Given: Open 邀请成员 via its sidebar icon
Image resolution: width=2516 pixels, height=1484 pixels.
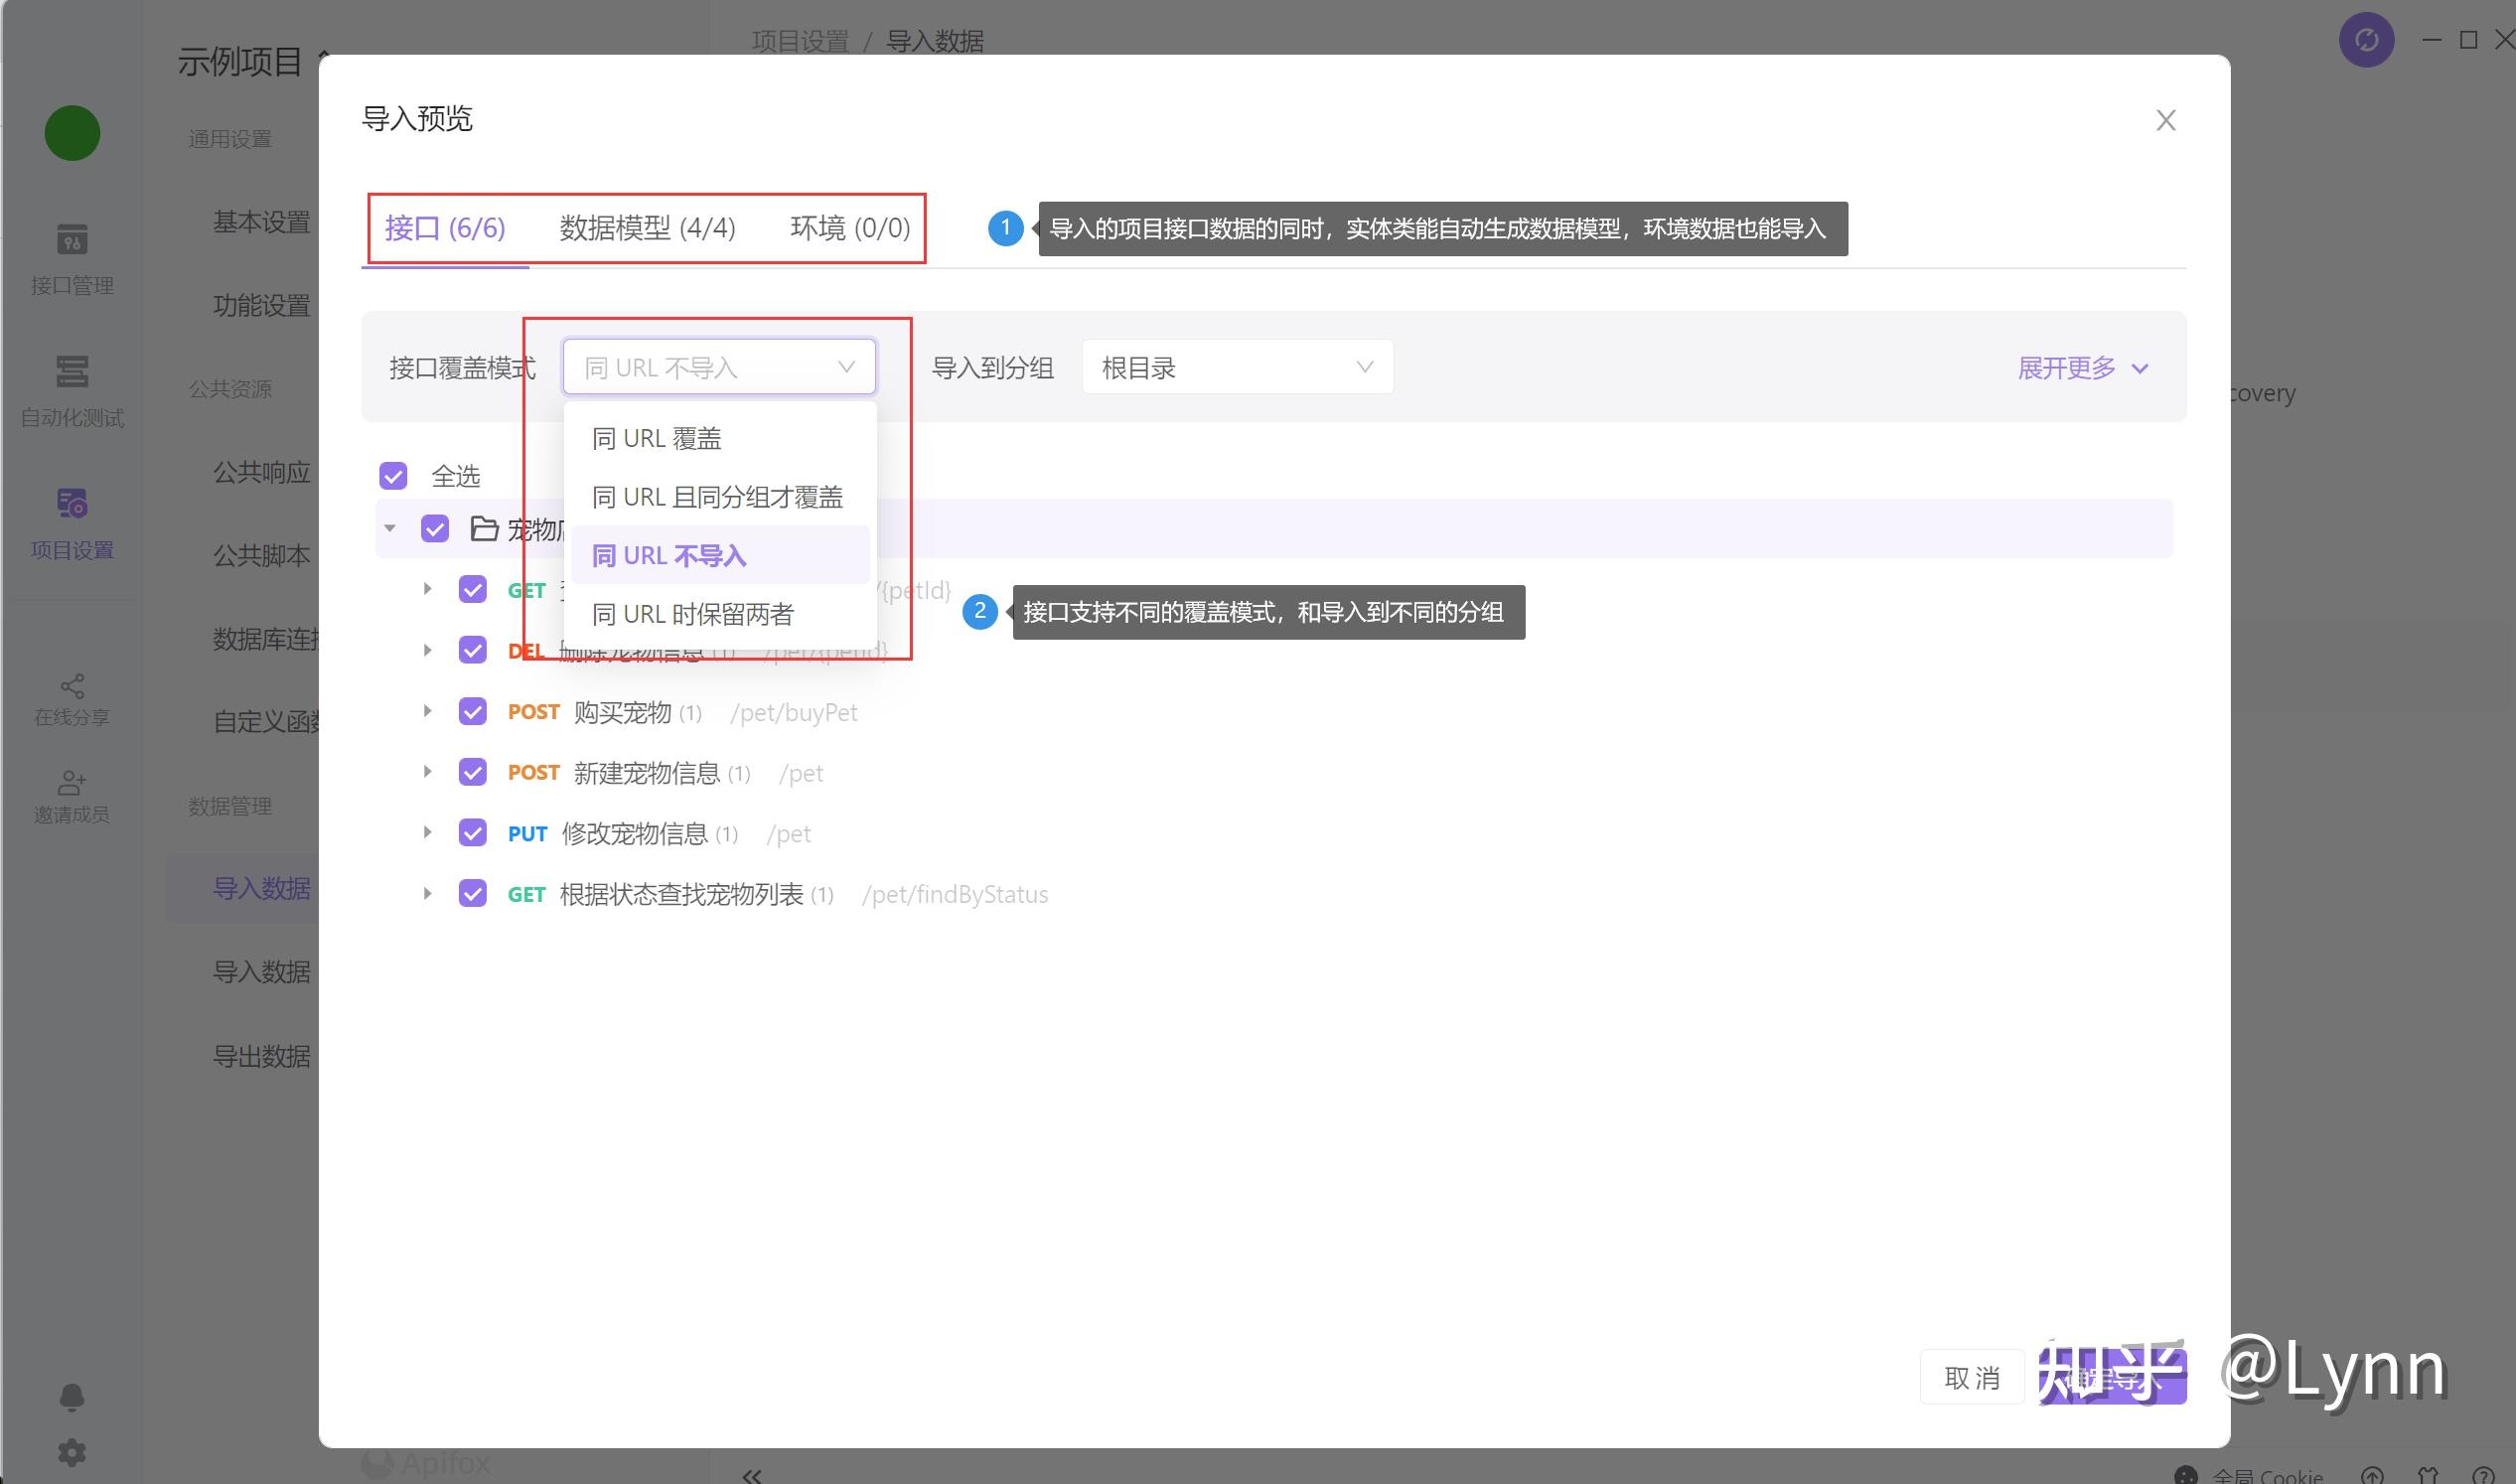Looking at the screenshot, I should tap(71, 793).
